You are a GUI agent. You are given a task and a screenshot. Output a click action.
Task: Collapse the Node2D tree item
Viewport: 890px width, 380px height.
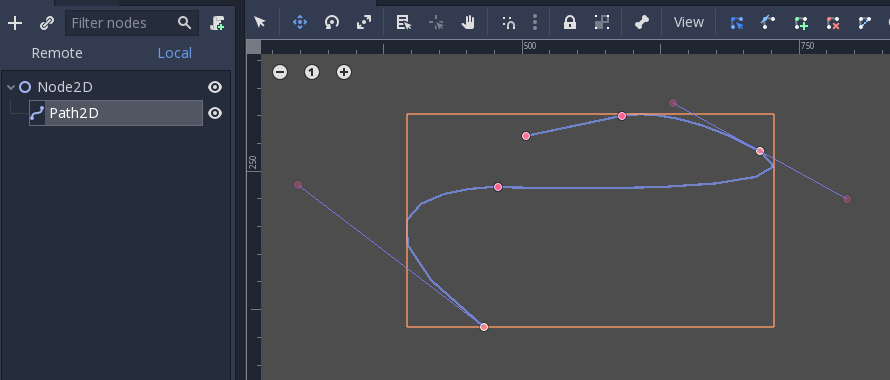(x=11, y=87)
